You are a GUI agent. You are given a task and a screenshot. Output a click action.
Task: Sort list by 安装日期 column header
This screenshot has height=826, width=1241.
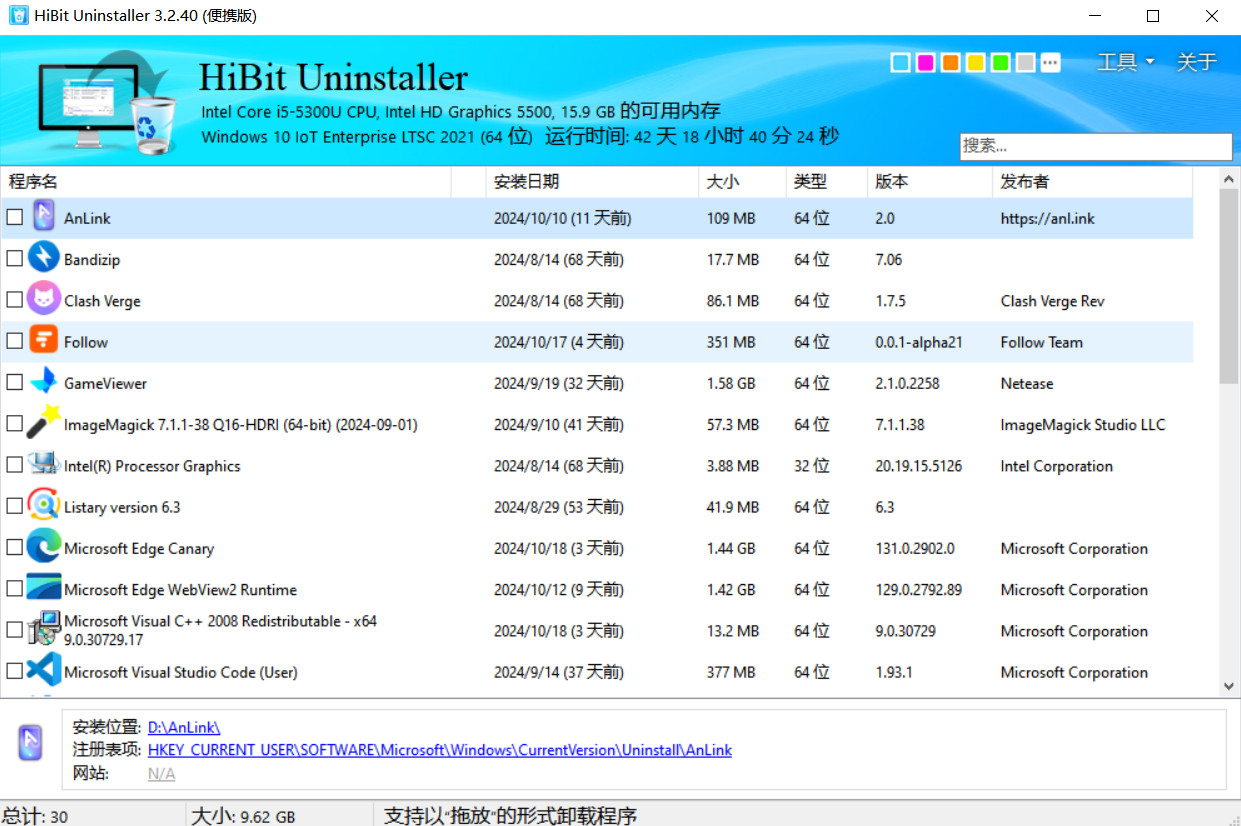[592, 182]
